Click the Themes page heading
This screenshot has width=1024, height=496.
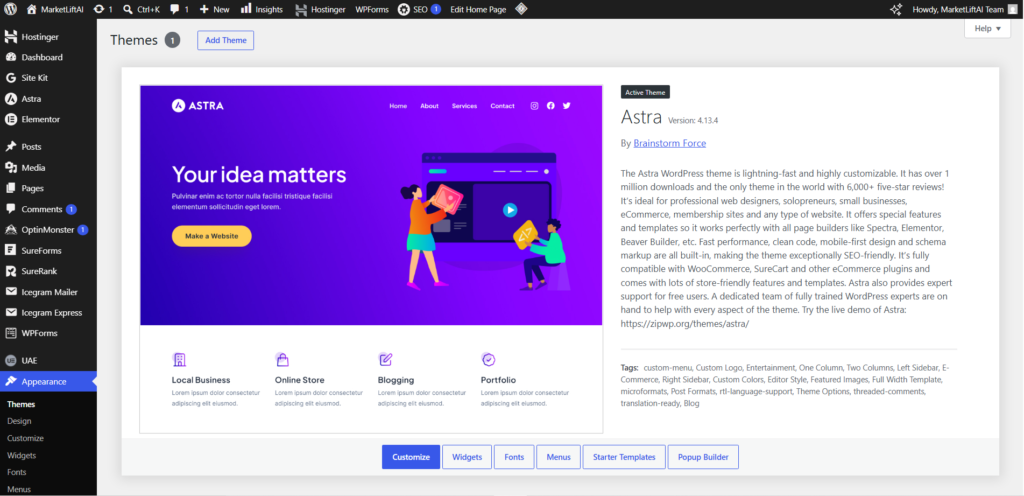tap(134, 40)
